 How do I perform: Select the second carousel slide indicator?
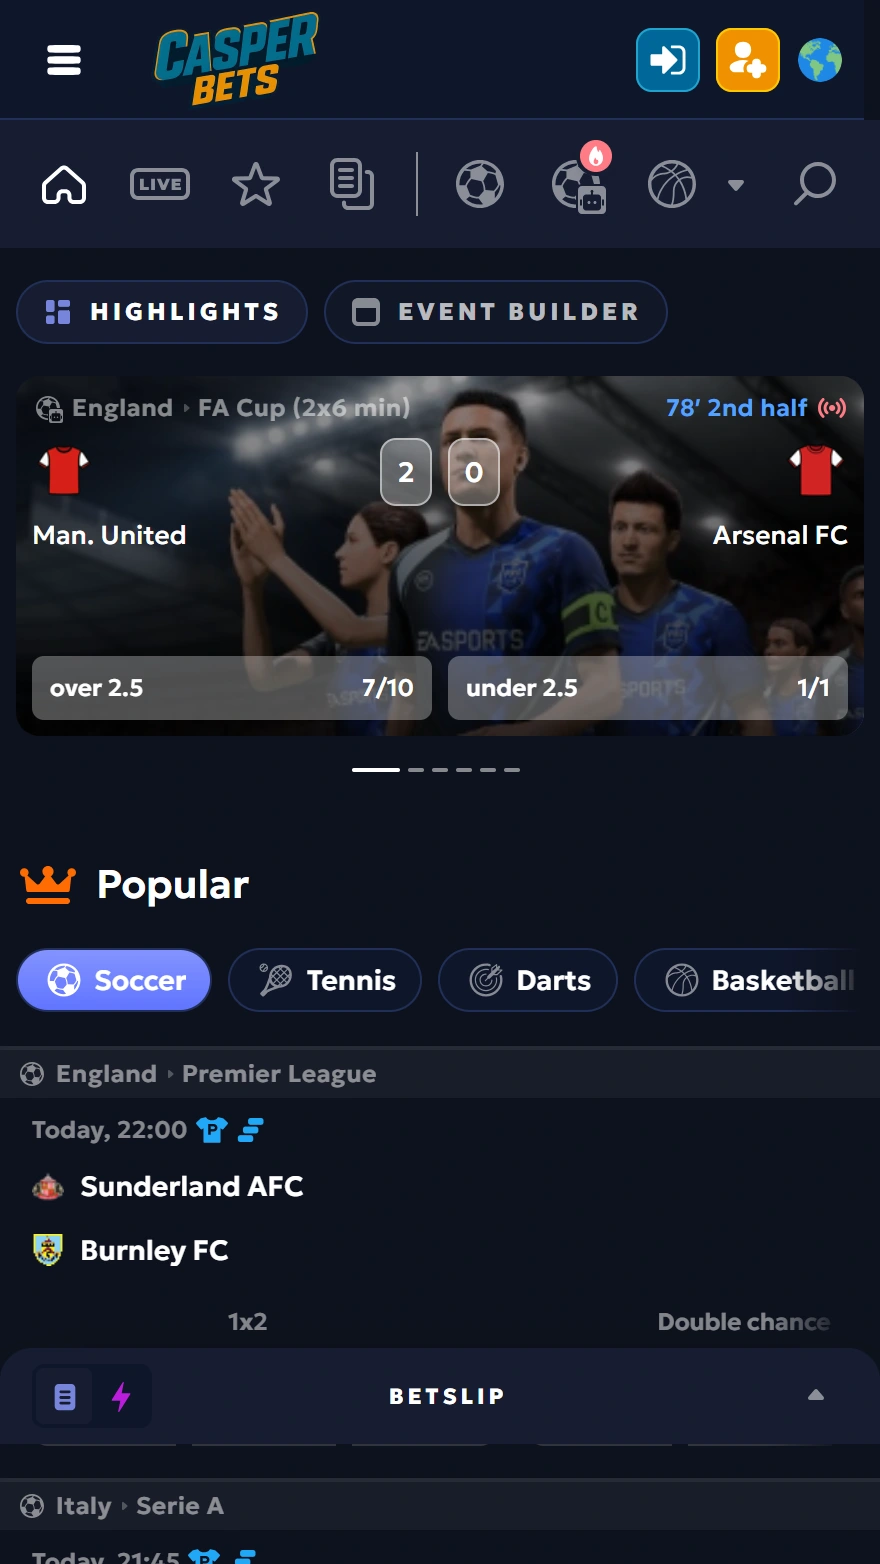(416, 770)
